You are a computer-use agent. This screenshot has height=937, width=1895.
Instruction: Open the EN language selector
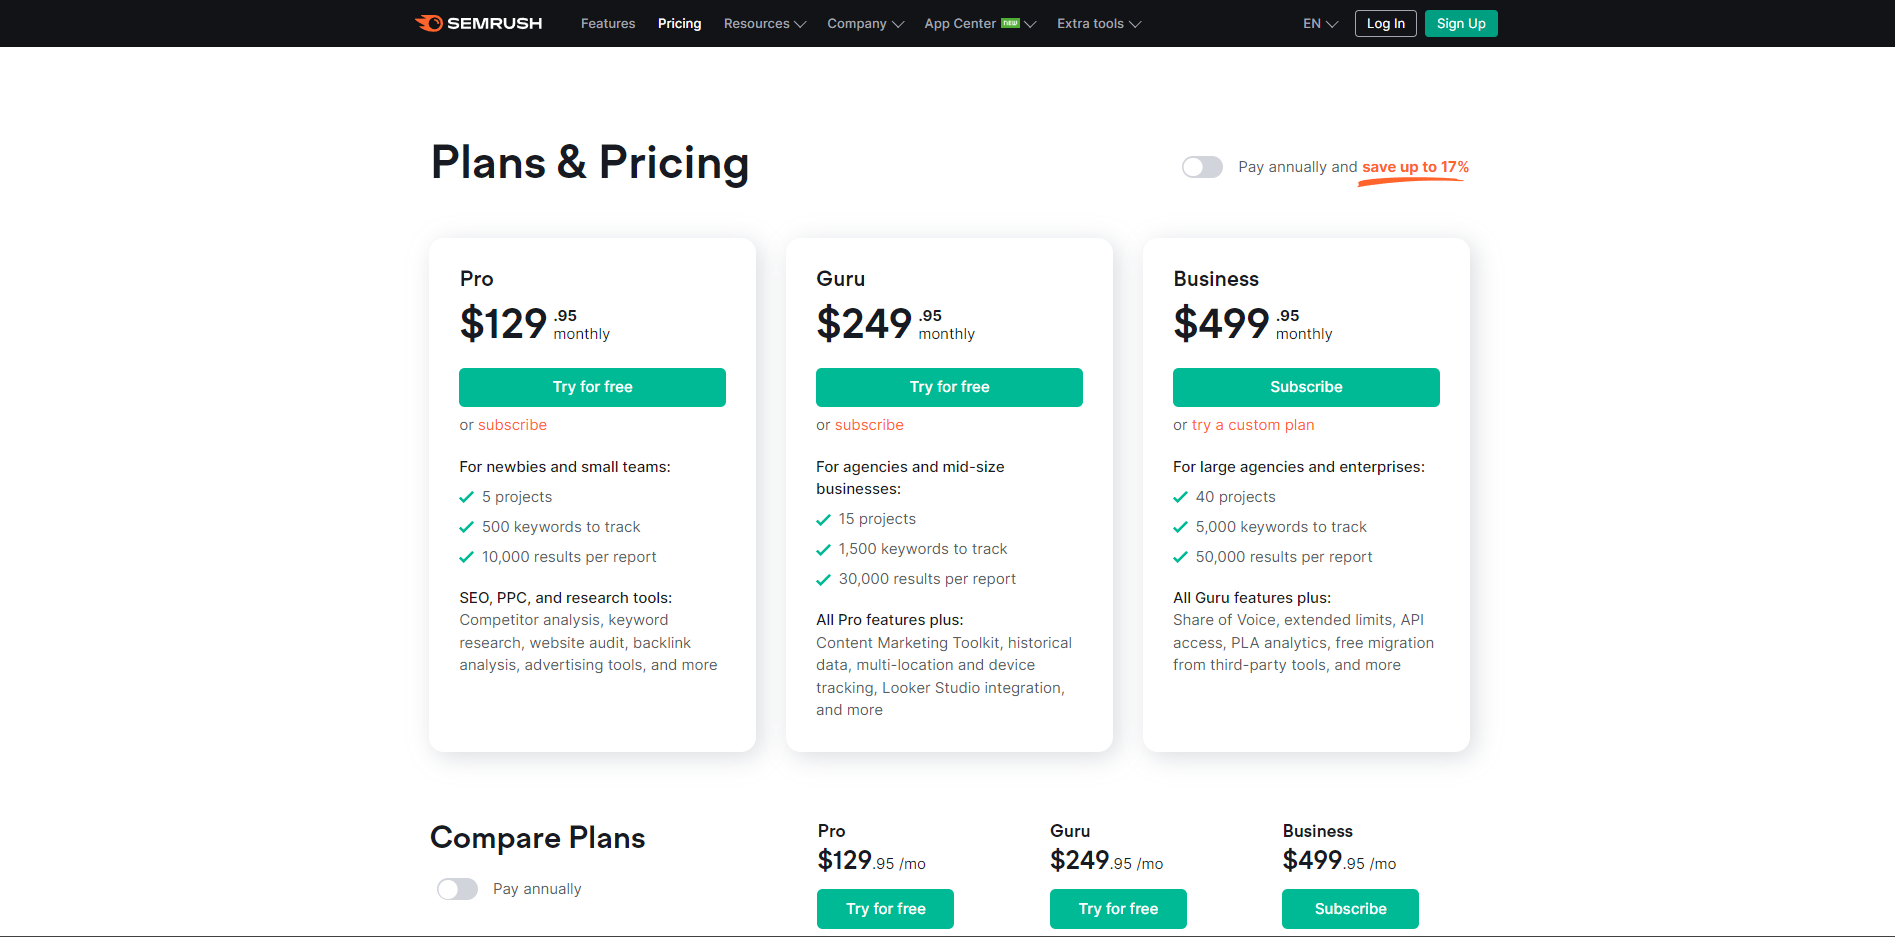[1320, 23]
